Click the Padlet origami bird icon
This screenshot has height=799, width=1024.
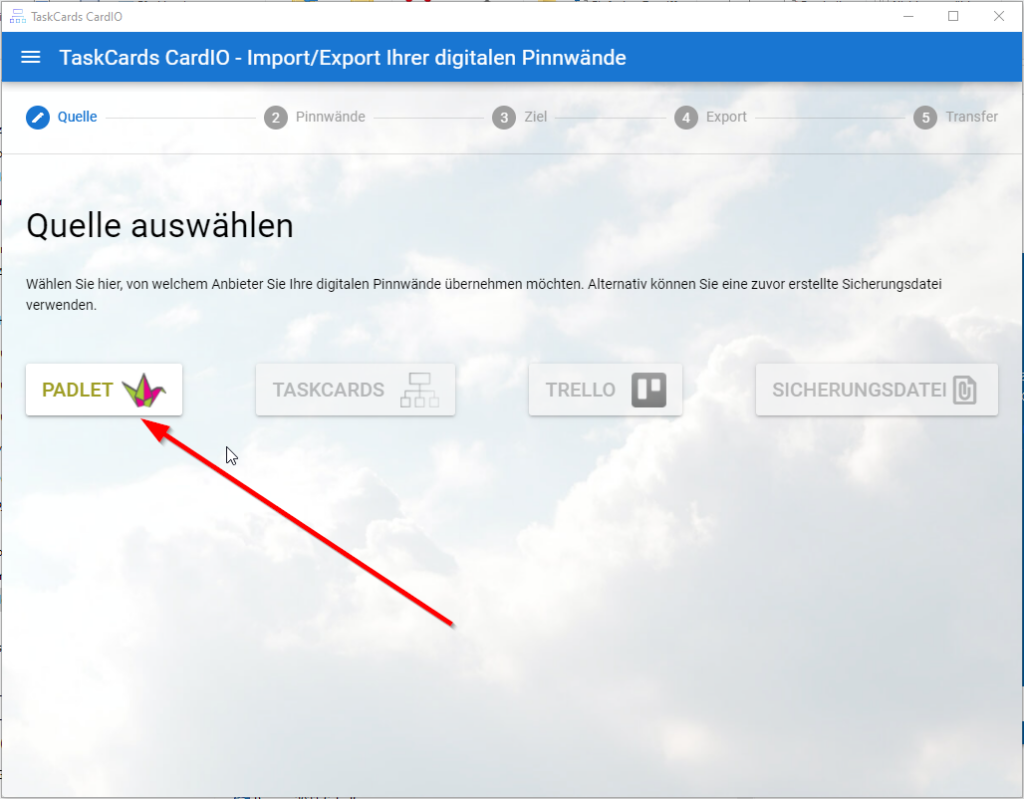click(144, 390)
